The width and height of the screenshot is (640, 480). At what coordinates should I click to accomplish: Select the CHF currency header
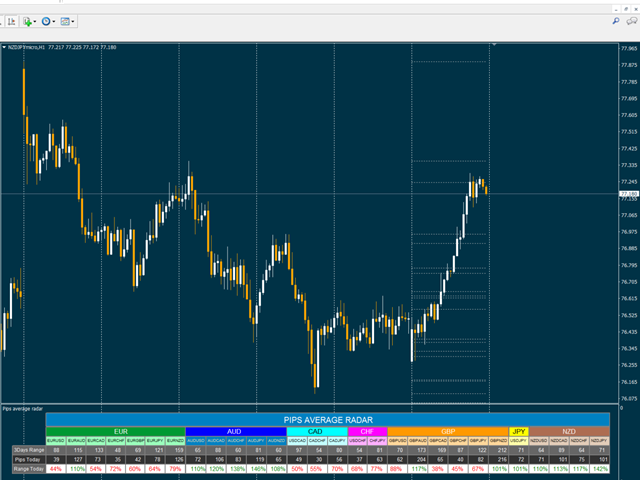(x=367, y=431)
